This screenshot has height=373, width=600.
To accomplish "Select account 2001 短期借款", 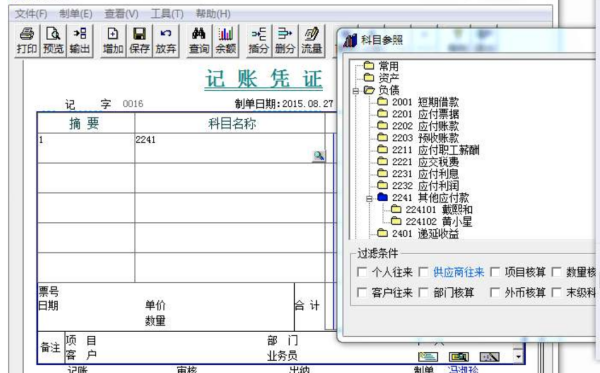I will [417, 102].
